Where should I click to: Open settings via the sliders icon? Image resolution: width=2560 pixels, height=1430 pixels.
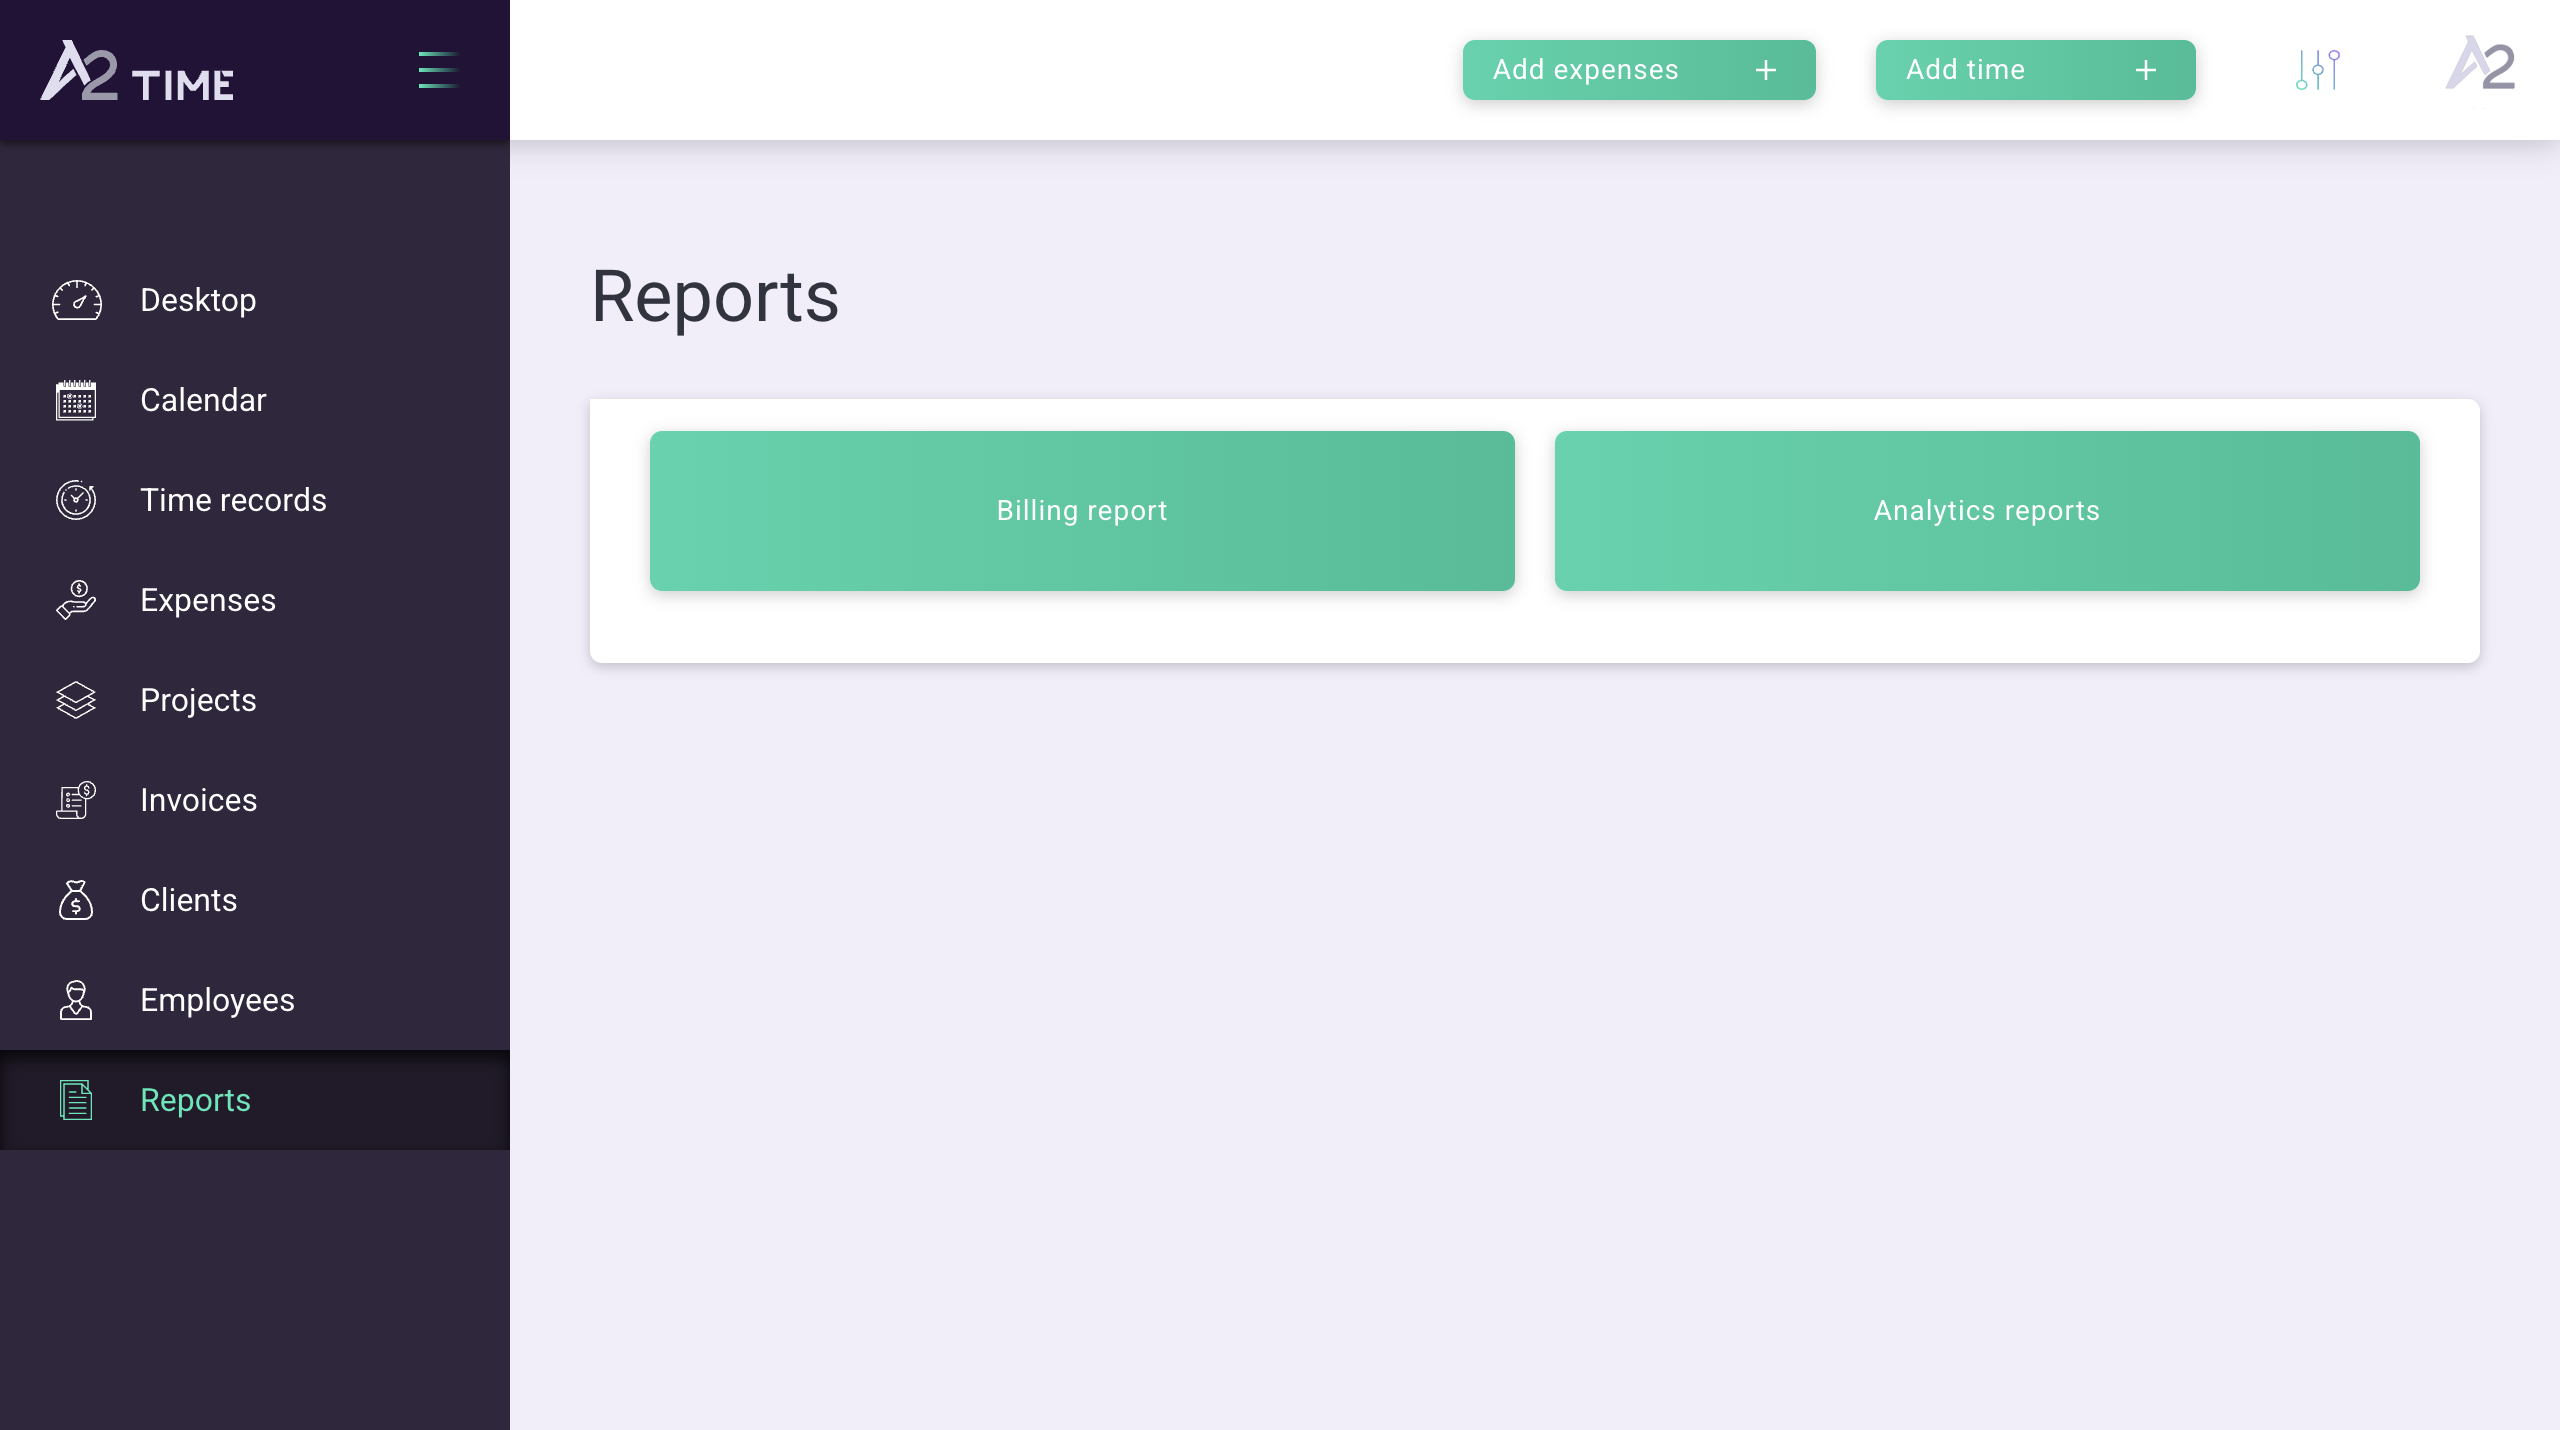tap(2318, 70)
